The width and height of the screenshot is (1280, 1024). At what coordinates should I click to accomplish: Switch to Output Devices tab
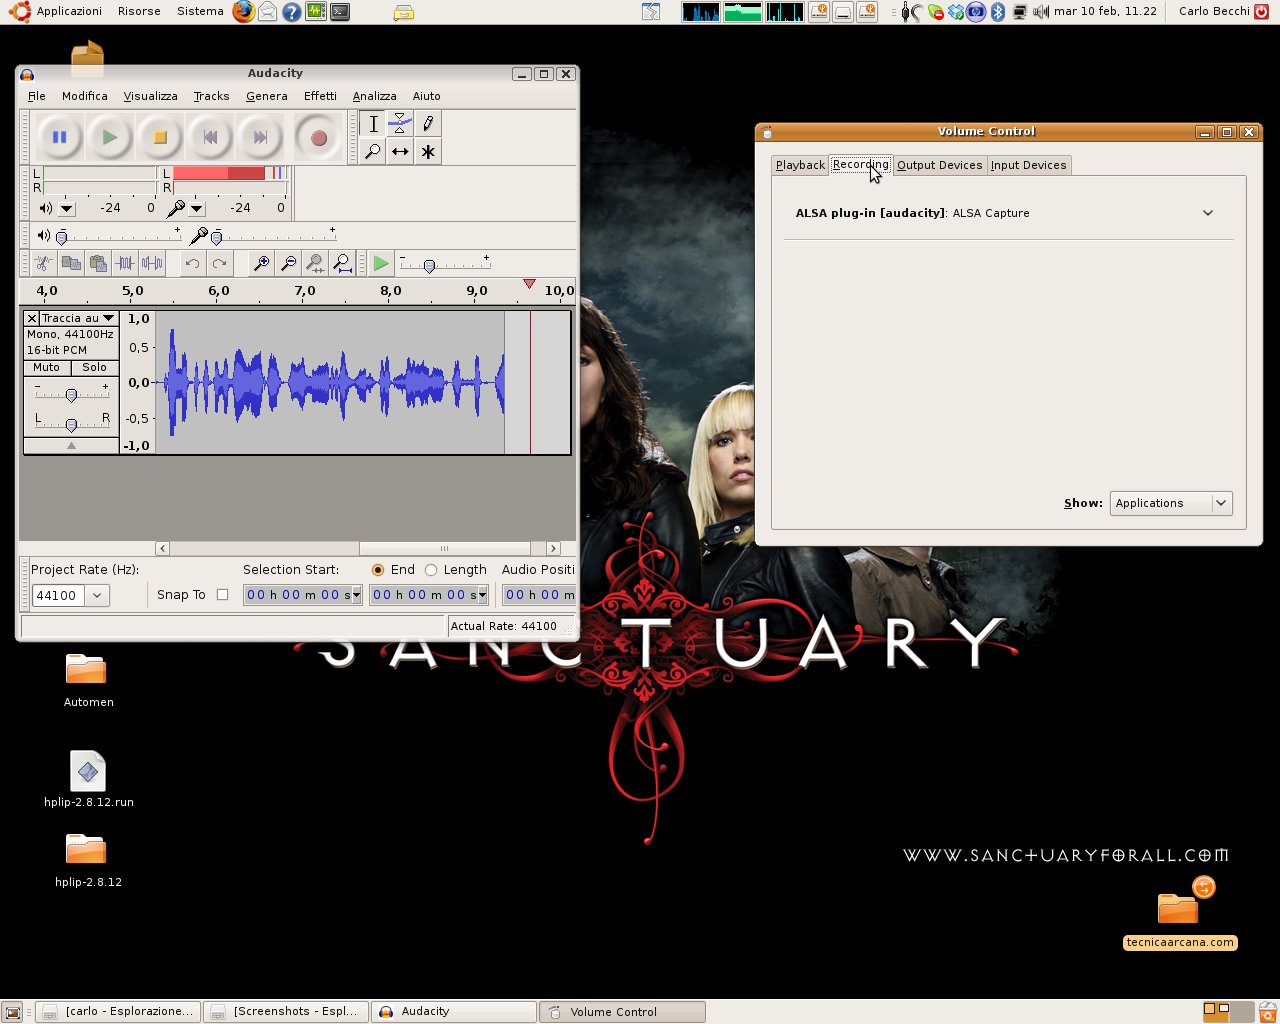(939, 165)
